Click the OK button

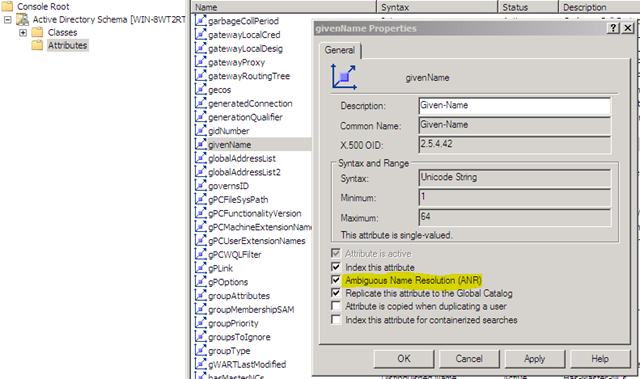click(404, 359)
